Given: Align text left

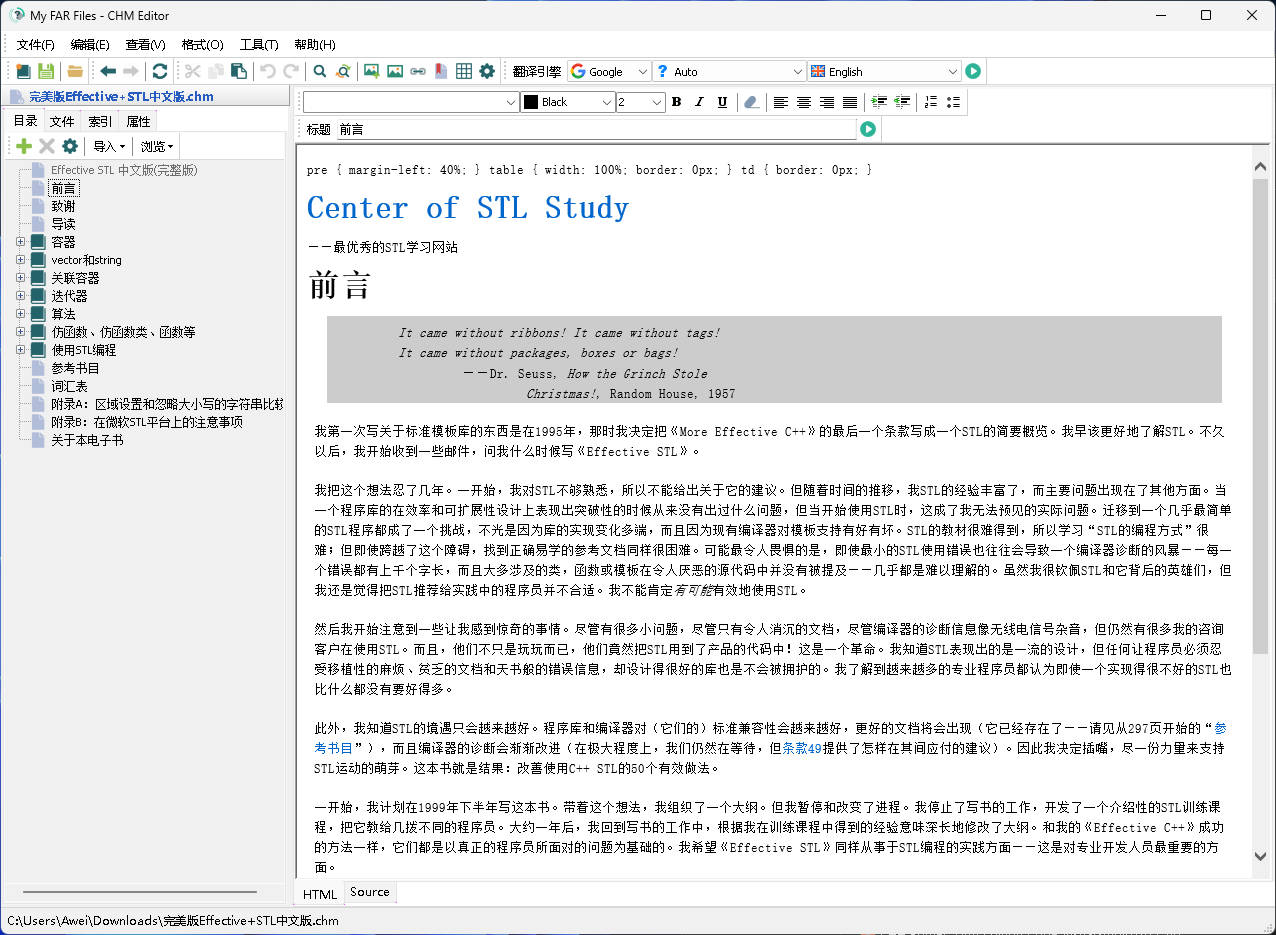Looking at the screenshot, I should tap(781, 102).
